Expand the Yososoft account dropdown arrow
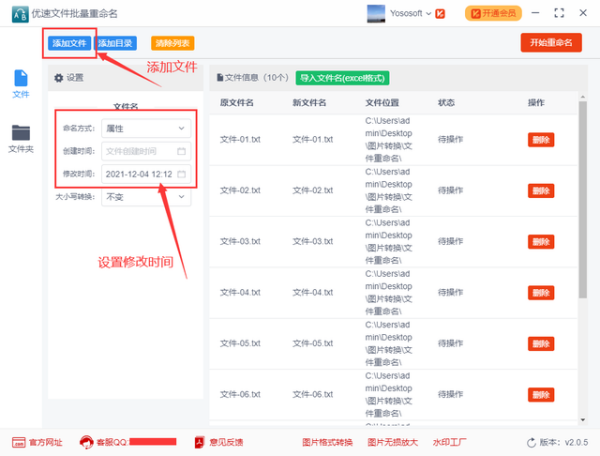 point(429,14)
